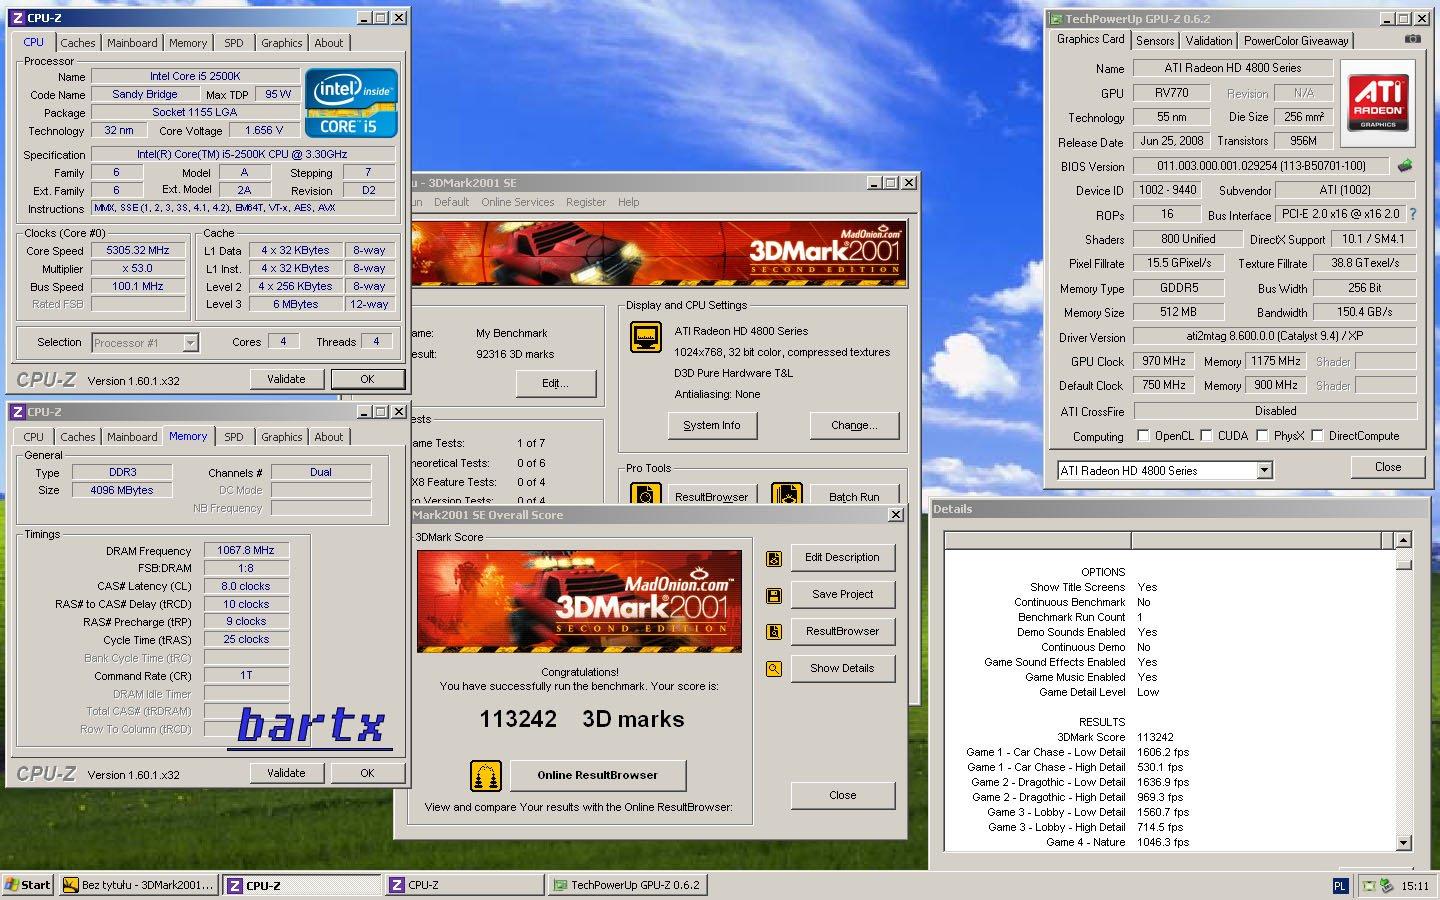Toggle the DirectCompute checkbox in GPU-Z

coord(1317,436)
